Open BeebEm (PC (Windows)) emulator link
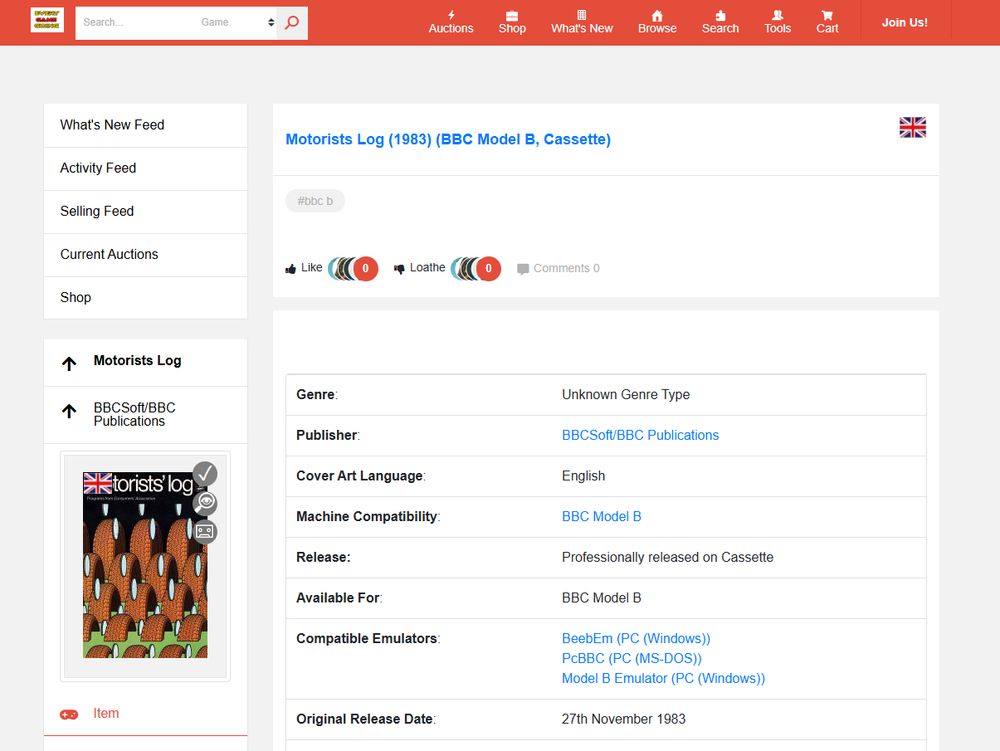The height and width of the screenshot is (751, 1000). pos(636,639)
